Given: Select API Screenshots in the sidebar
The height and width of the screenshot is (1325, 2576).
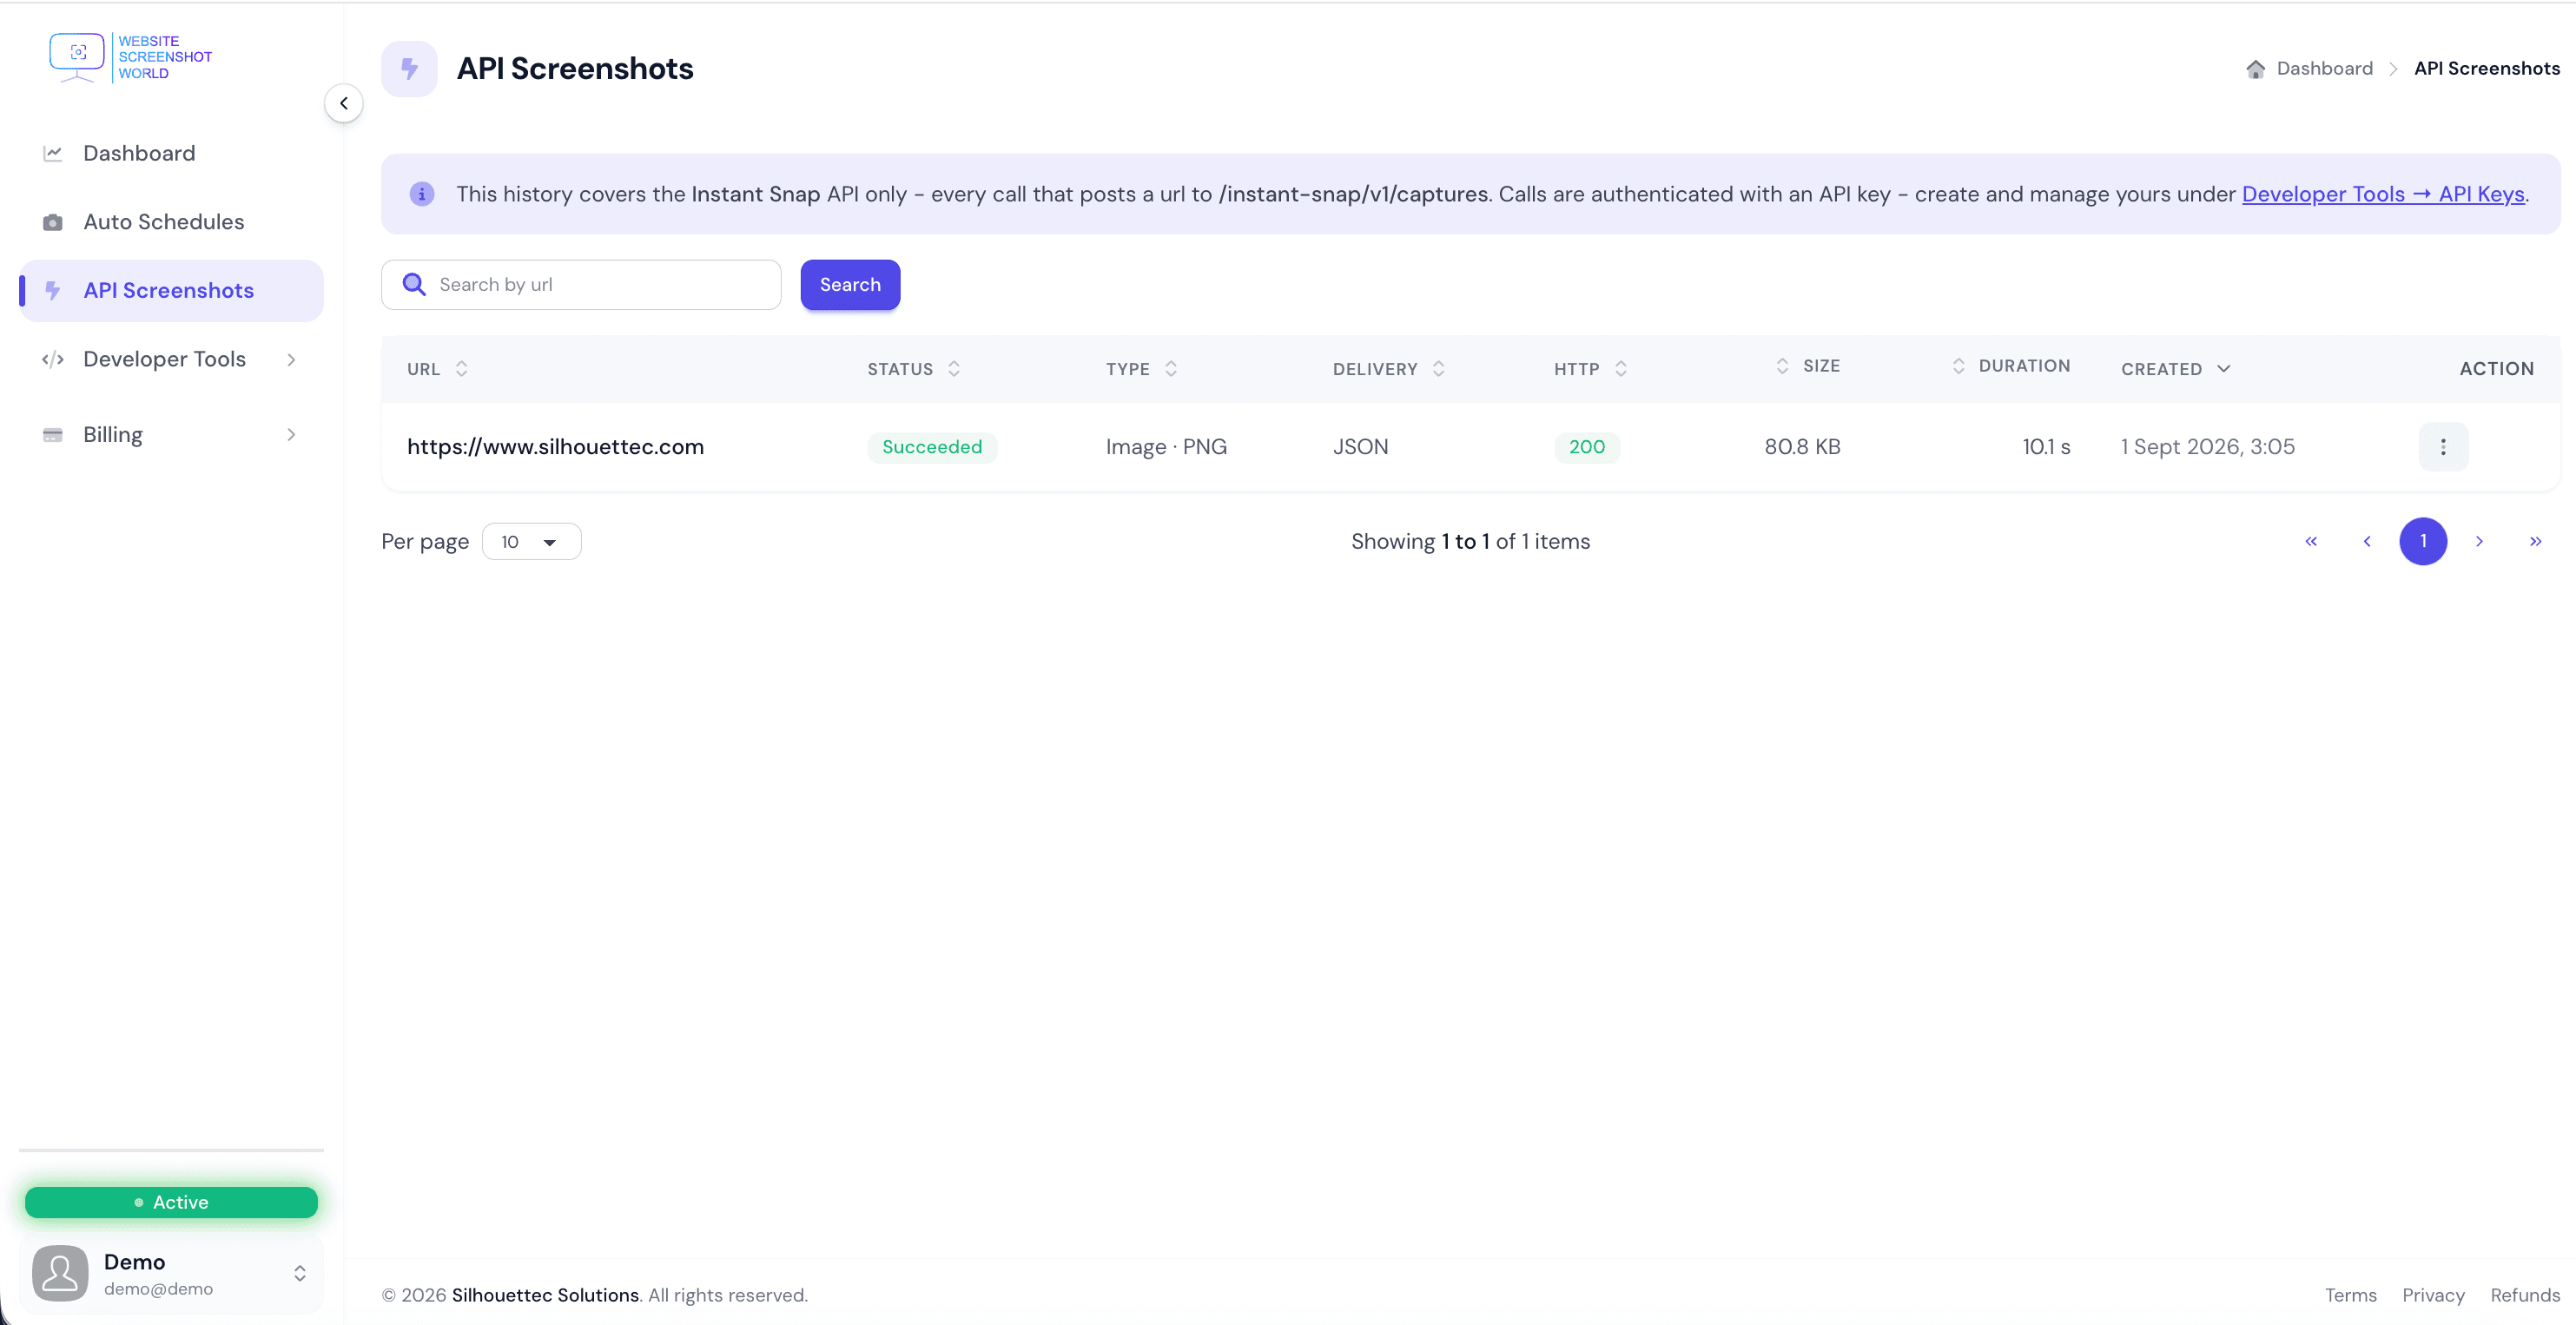Looking at the screenshot, I should [x=171, y=291].
